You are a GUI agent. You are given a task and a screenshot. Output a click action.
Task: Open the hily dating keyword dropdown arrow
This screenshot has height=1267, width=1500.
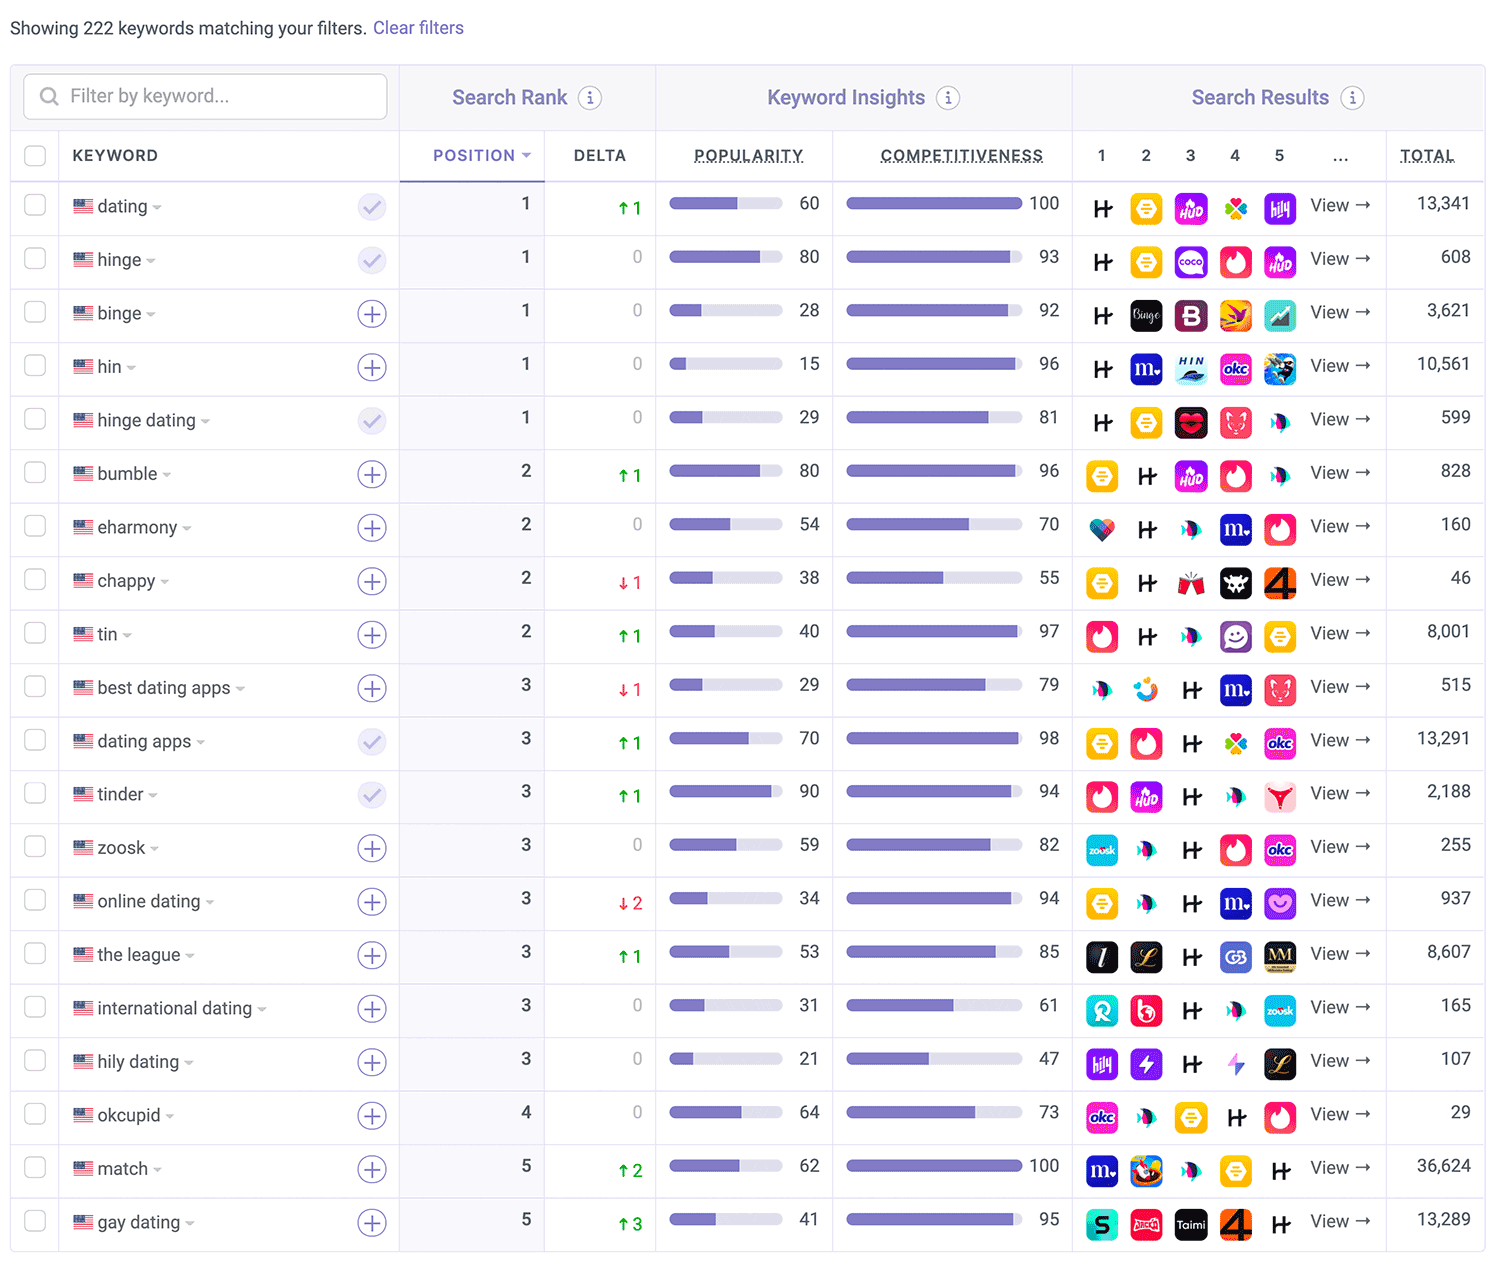tap(189, 1063)
